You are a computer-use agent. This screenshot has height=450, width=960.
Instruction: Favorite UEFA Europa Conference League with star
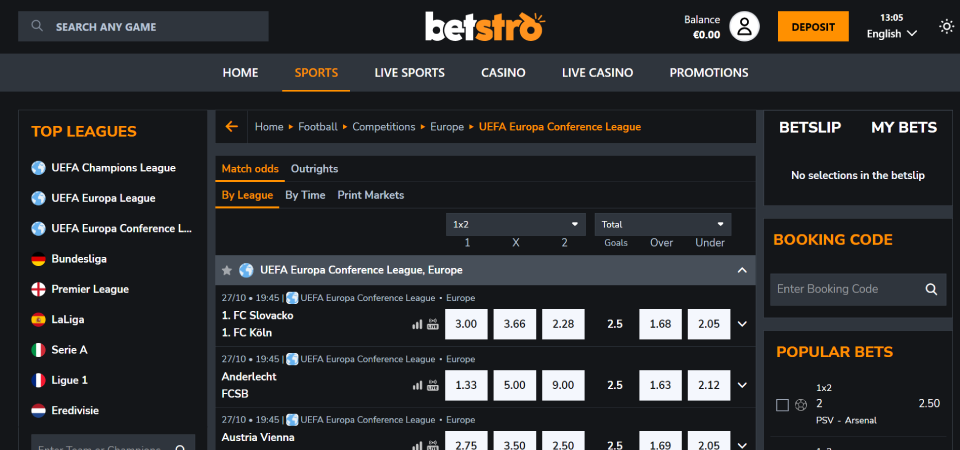tap(227, 270)
